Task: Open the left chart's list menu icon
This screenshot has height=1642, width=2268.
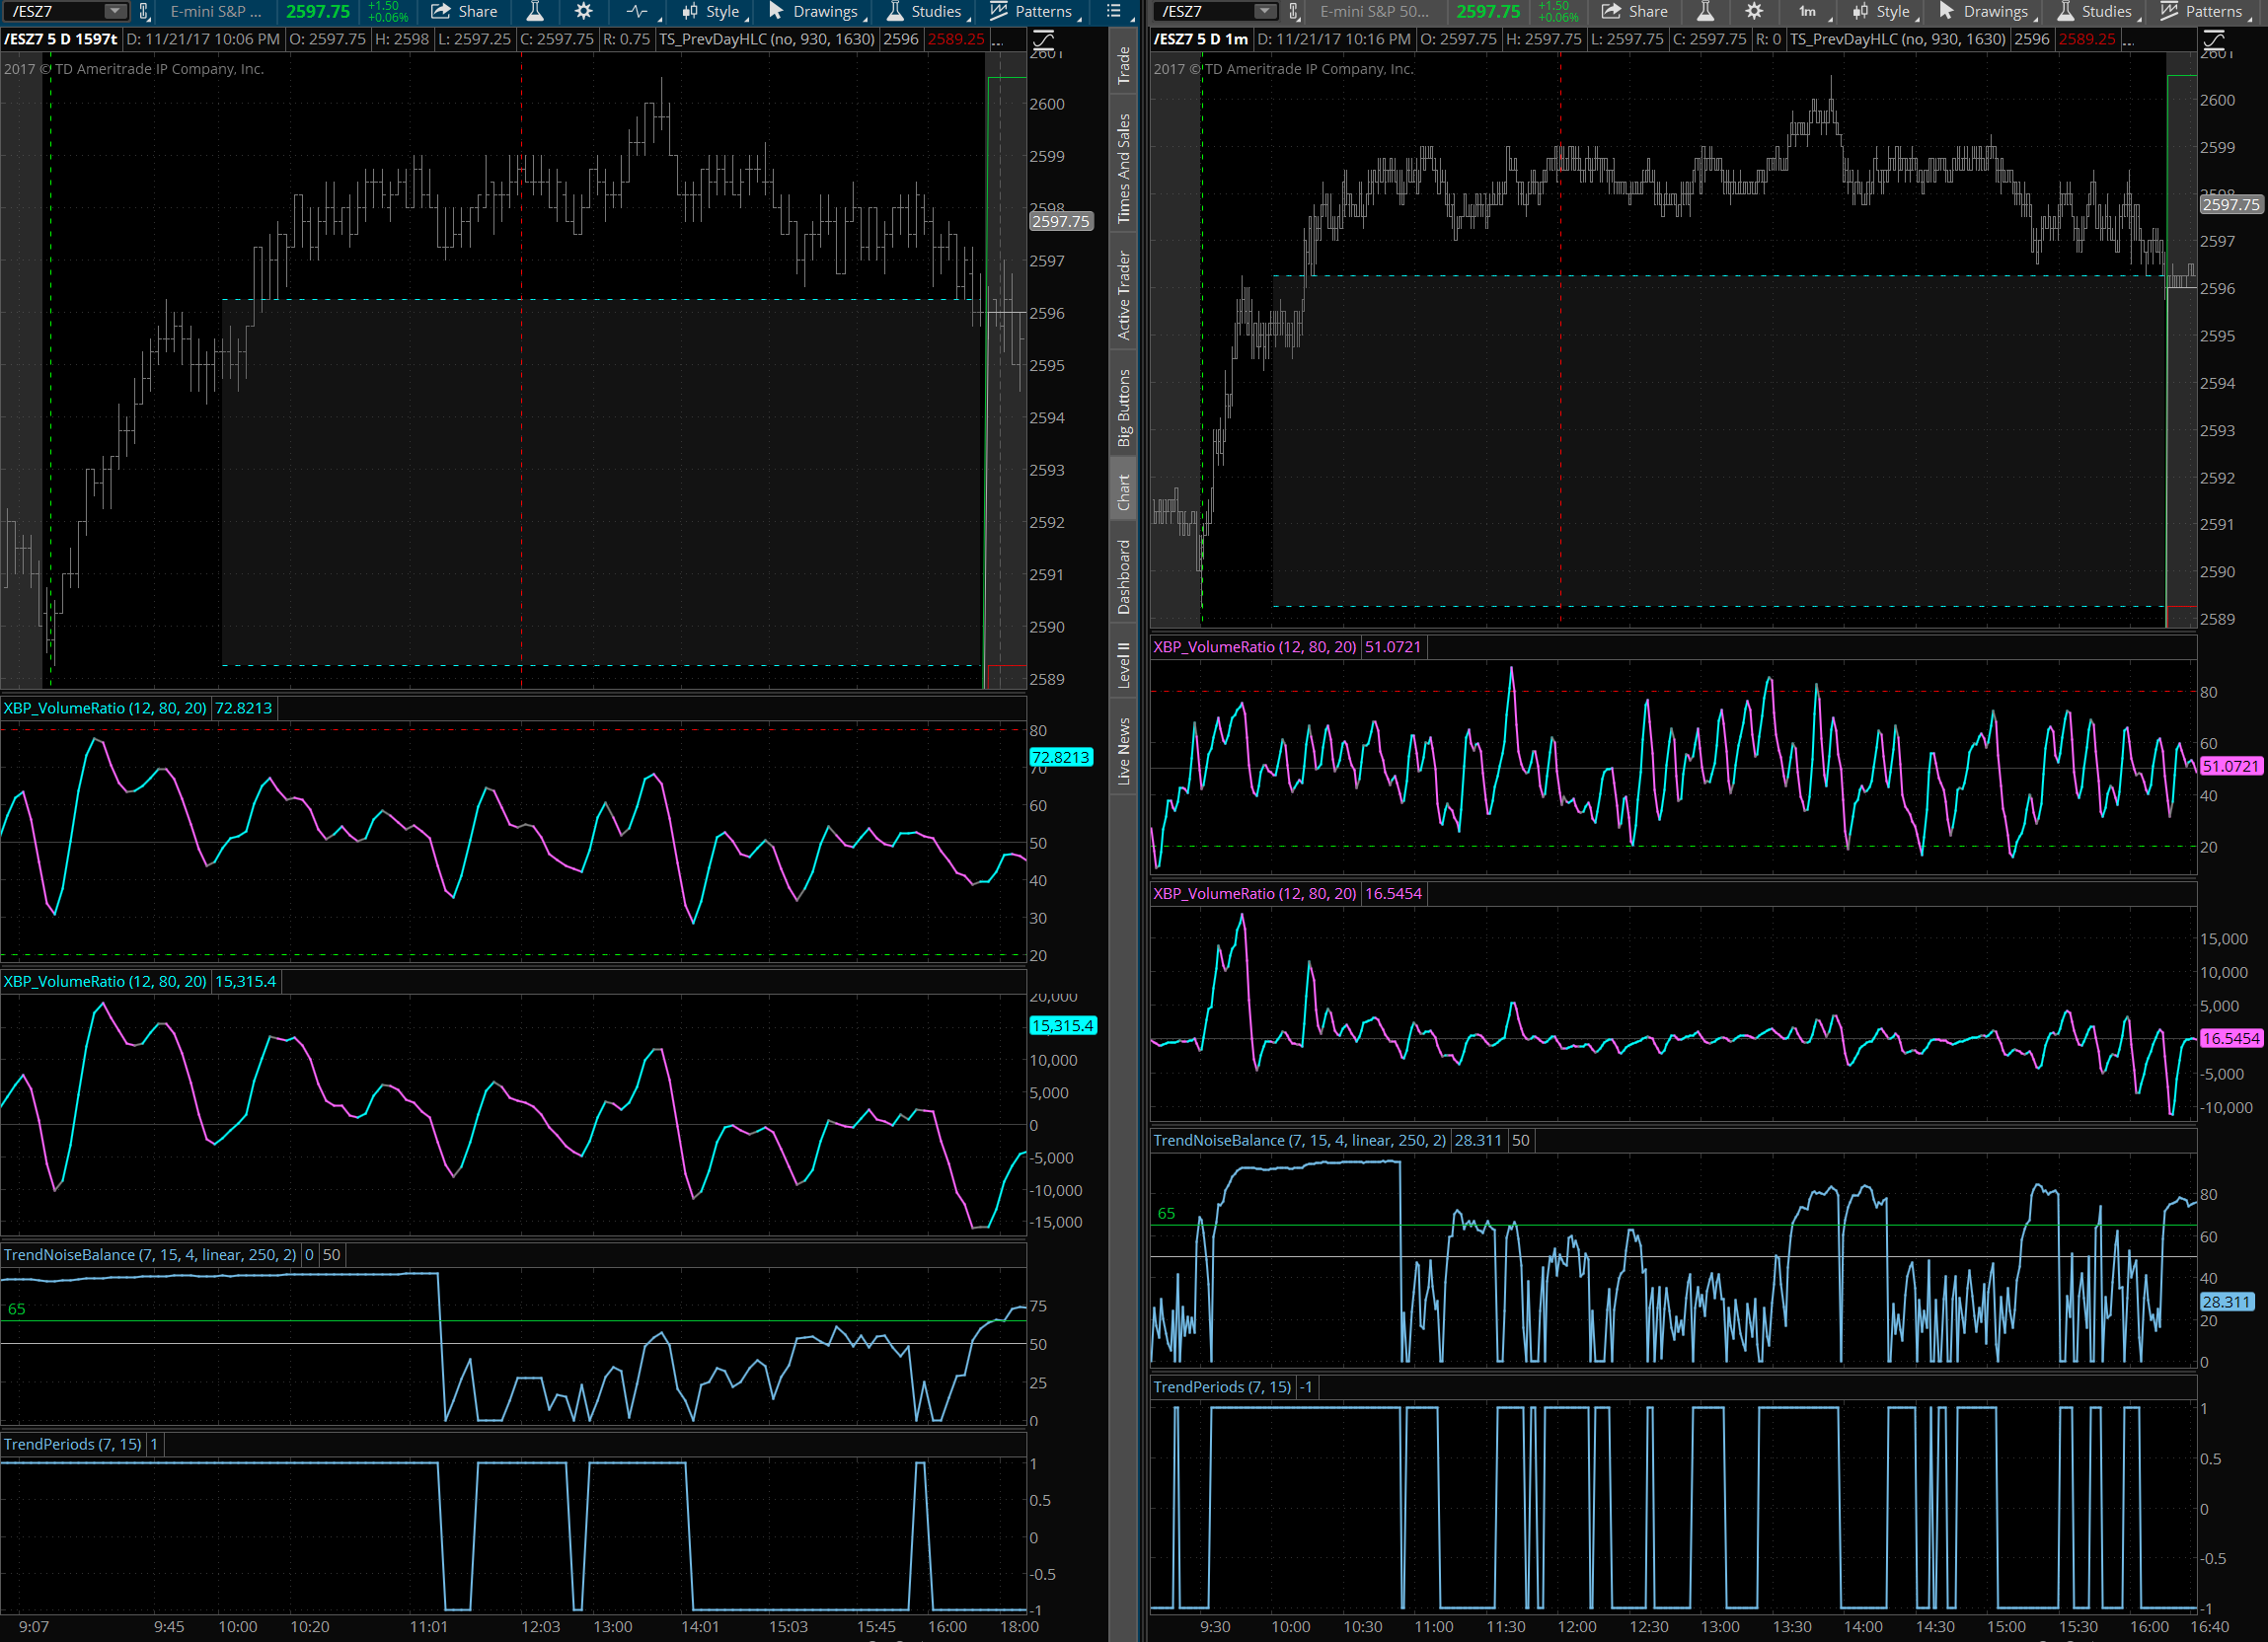Action: click(x=1113, y=12)
